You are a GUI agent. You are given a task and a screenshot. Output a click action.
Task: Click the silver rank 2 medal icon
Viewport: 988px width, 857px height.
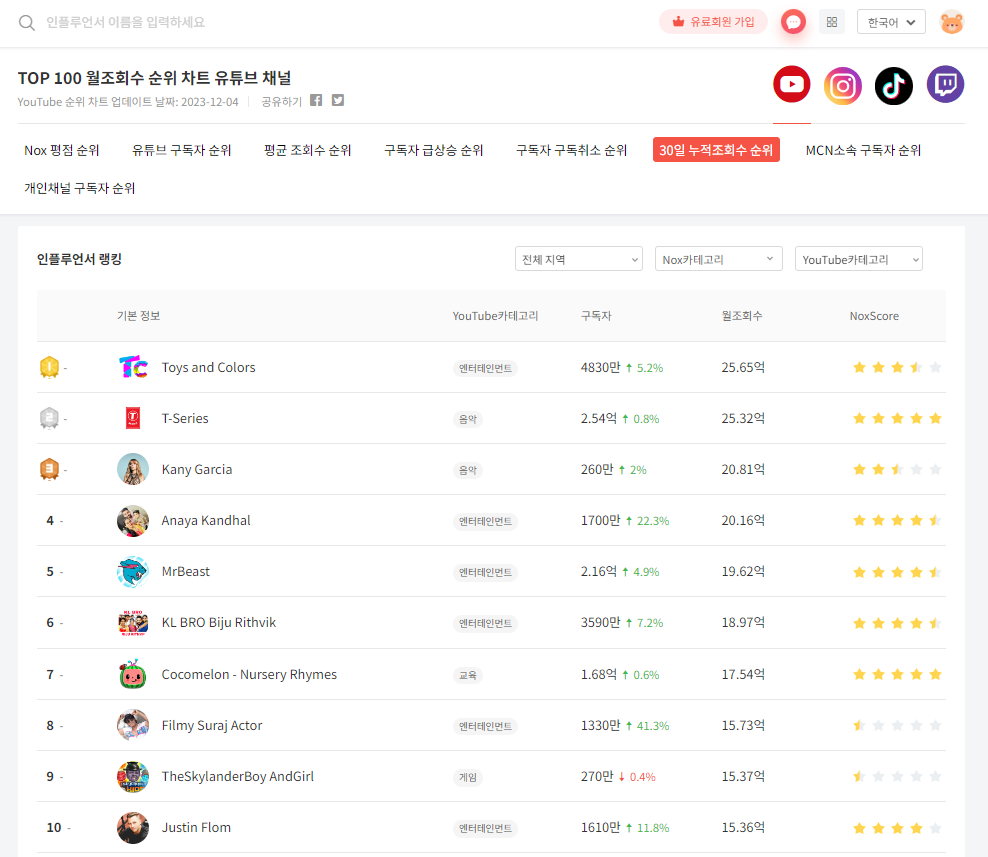pos(49,418)
